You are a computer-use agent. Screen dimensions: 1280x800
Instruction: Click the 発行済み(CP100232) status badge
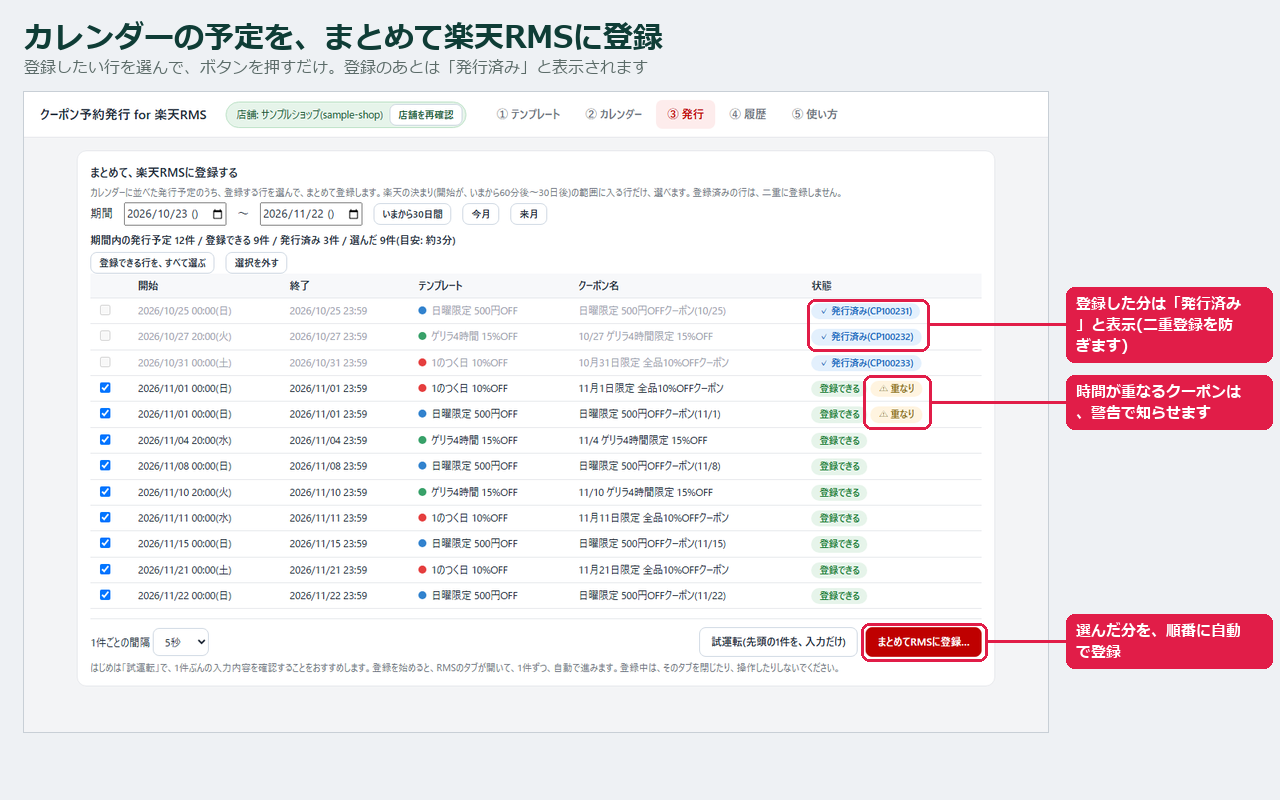(x=866, y=337)
